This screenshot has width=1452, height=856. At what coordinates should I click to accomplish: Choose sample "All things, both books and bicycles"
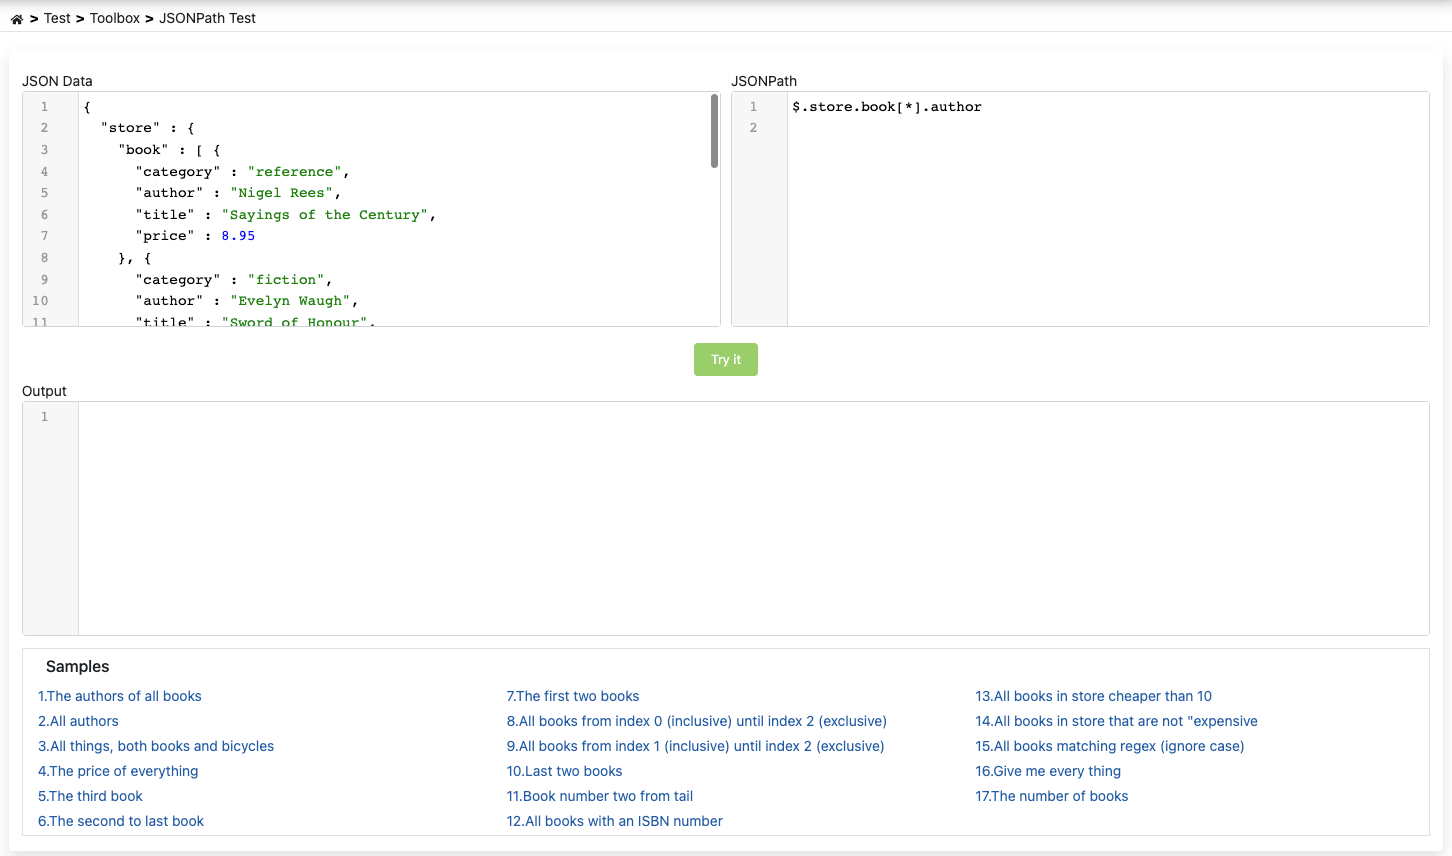(156, 746)
